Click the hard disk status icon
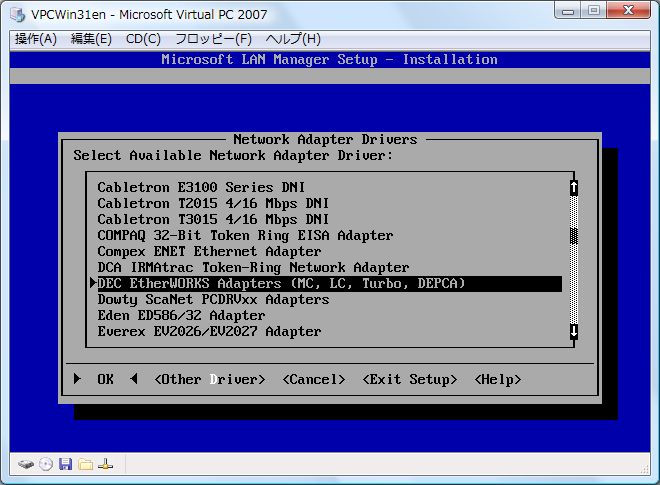660x485 pixels. (x=26, y=465)
